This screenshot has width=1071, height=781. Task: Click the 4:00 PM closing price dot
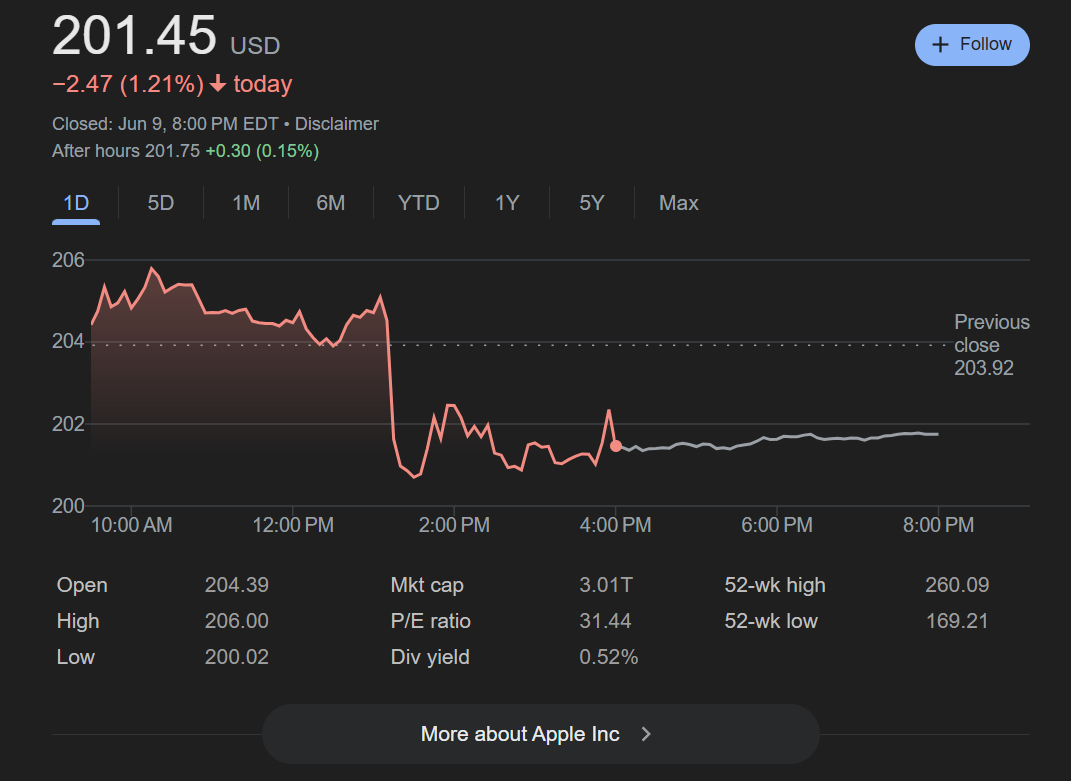coord(616,446)
